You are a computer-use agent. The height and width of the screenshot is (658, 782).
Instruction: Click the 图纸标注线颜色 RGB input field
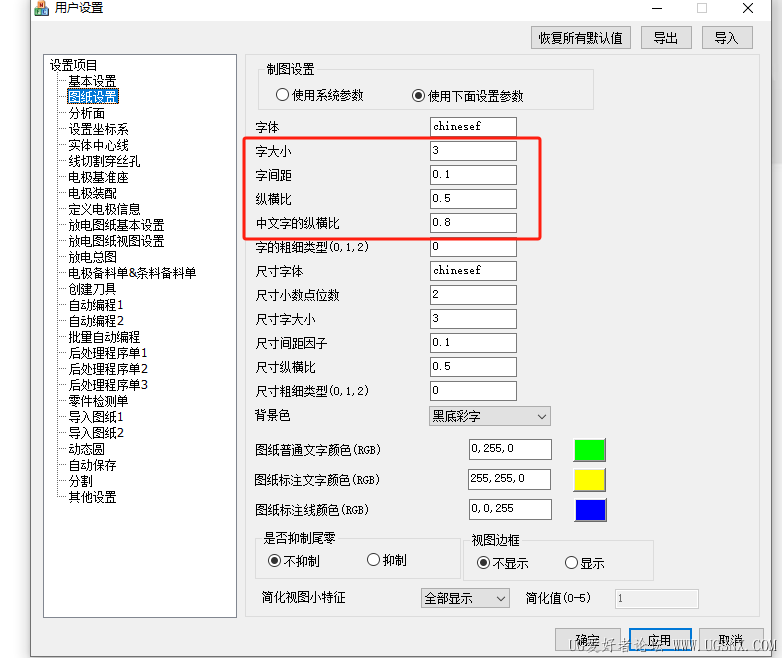point(510,509)
